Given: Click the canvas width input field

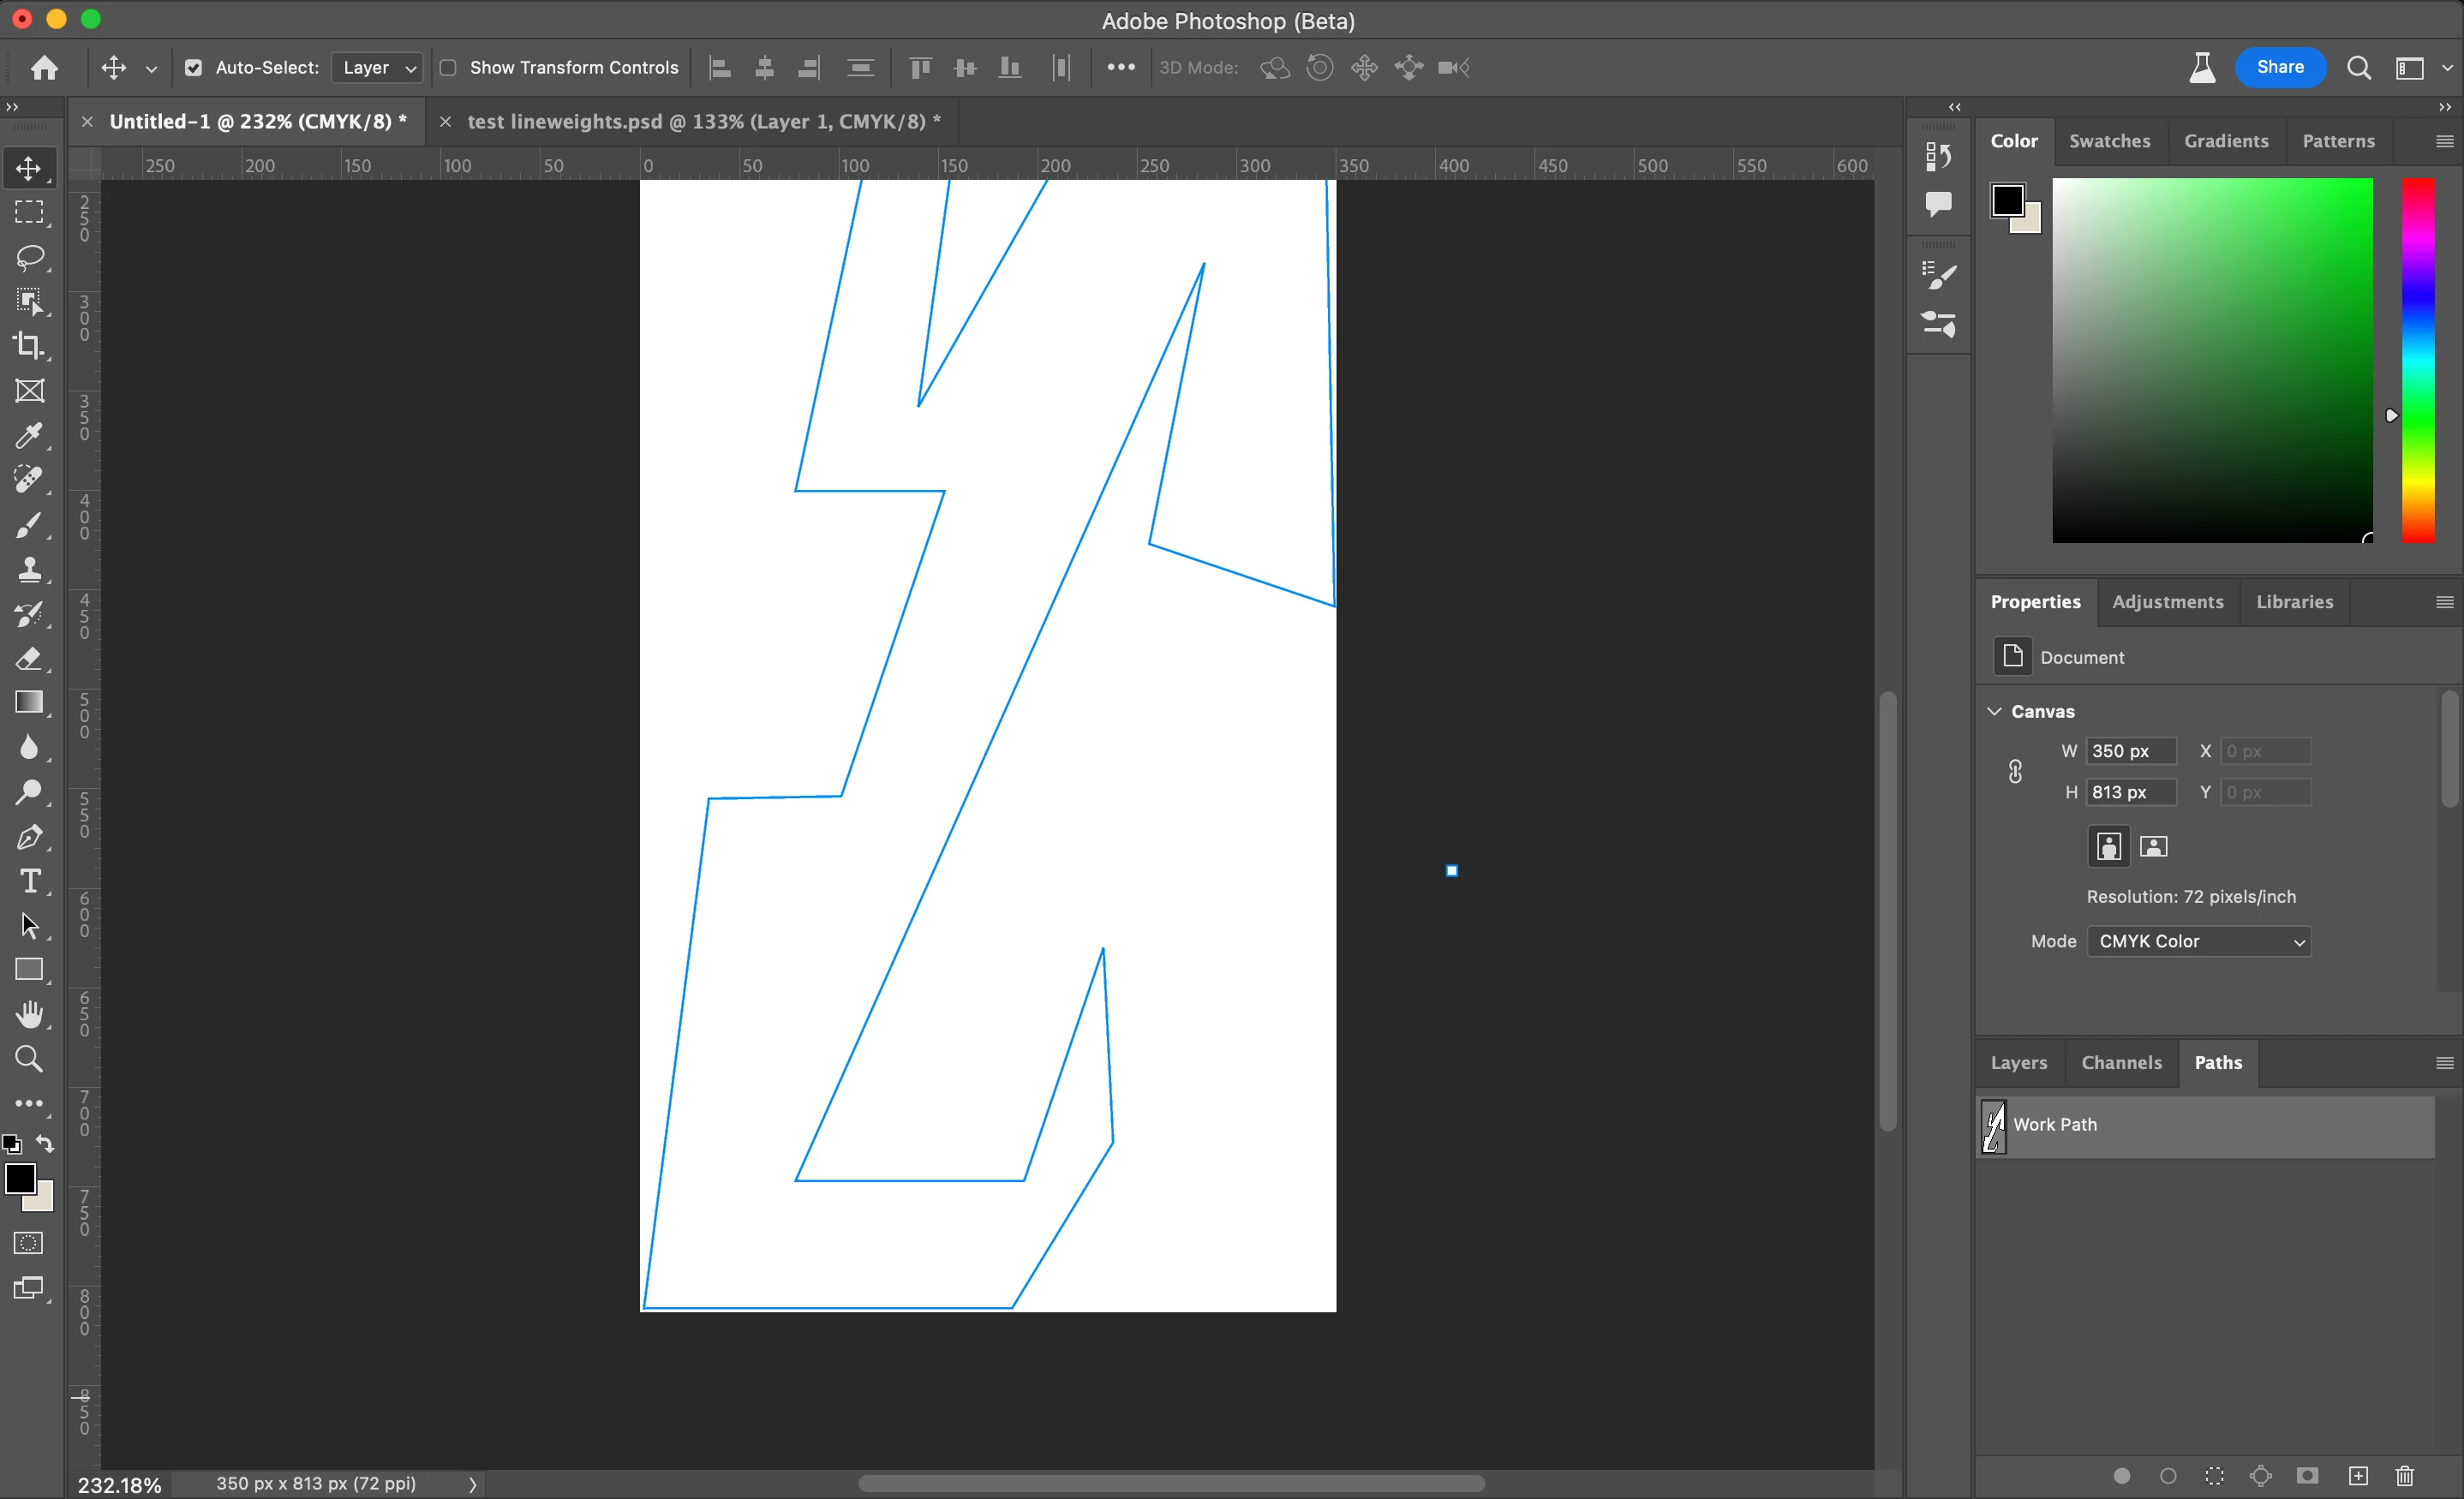Looking at the screenshot, I should [x=2130, y=751].
